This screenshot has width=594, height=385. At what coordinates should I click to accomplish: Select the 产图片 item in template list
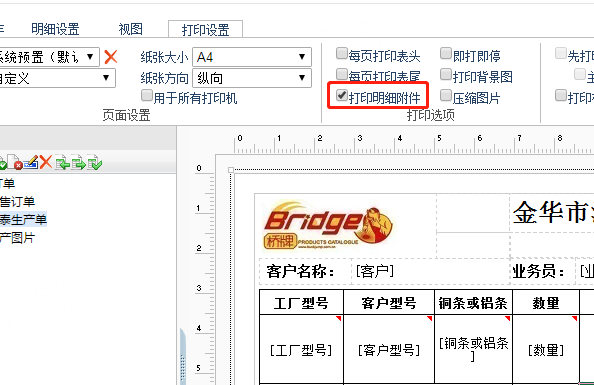coord(17,238)
